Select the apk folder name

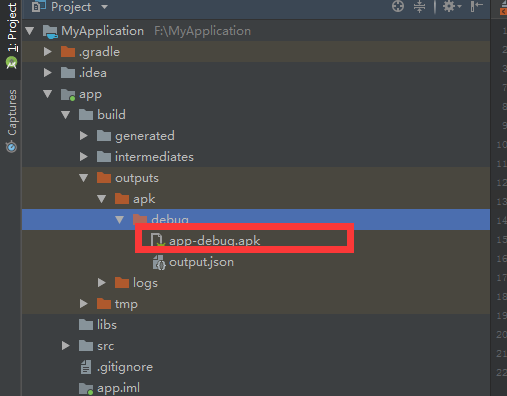(x=144, y=200)
